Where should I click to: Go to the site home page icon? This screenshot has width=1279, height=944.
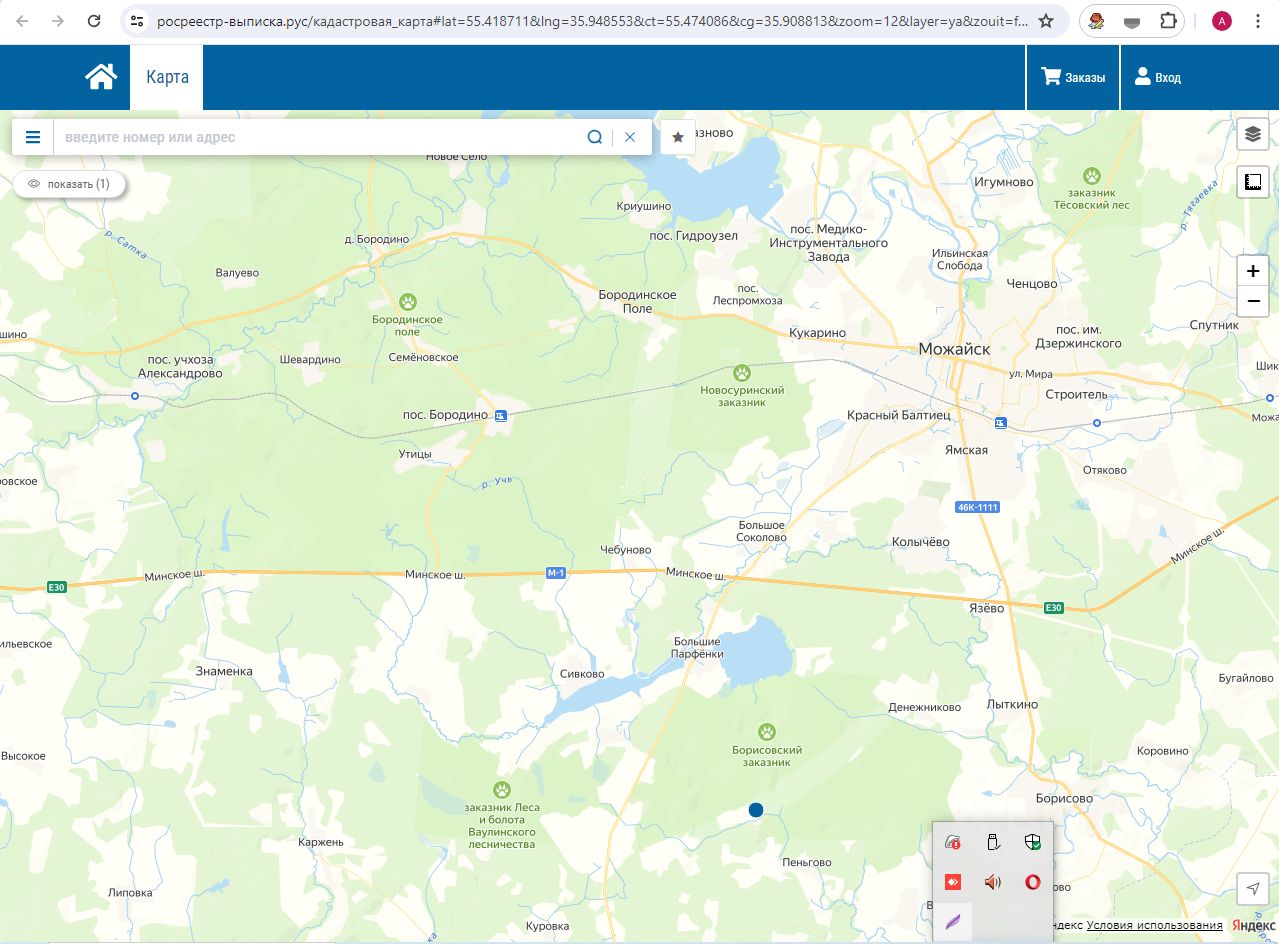101,77
